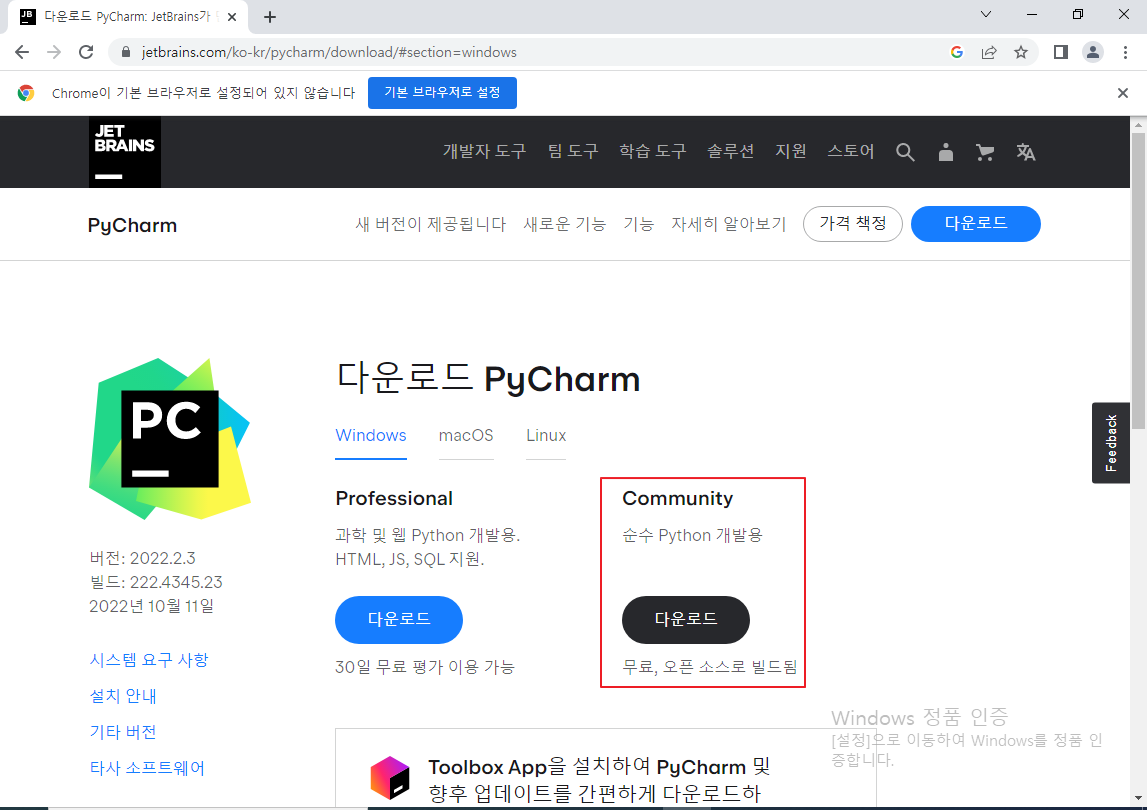Click the padlock site info icon

click(126, 52)
